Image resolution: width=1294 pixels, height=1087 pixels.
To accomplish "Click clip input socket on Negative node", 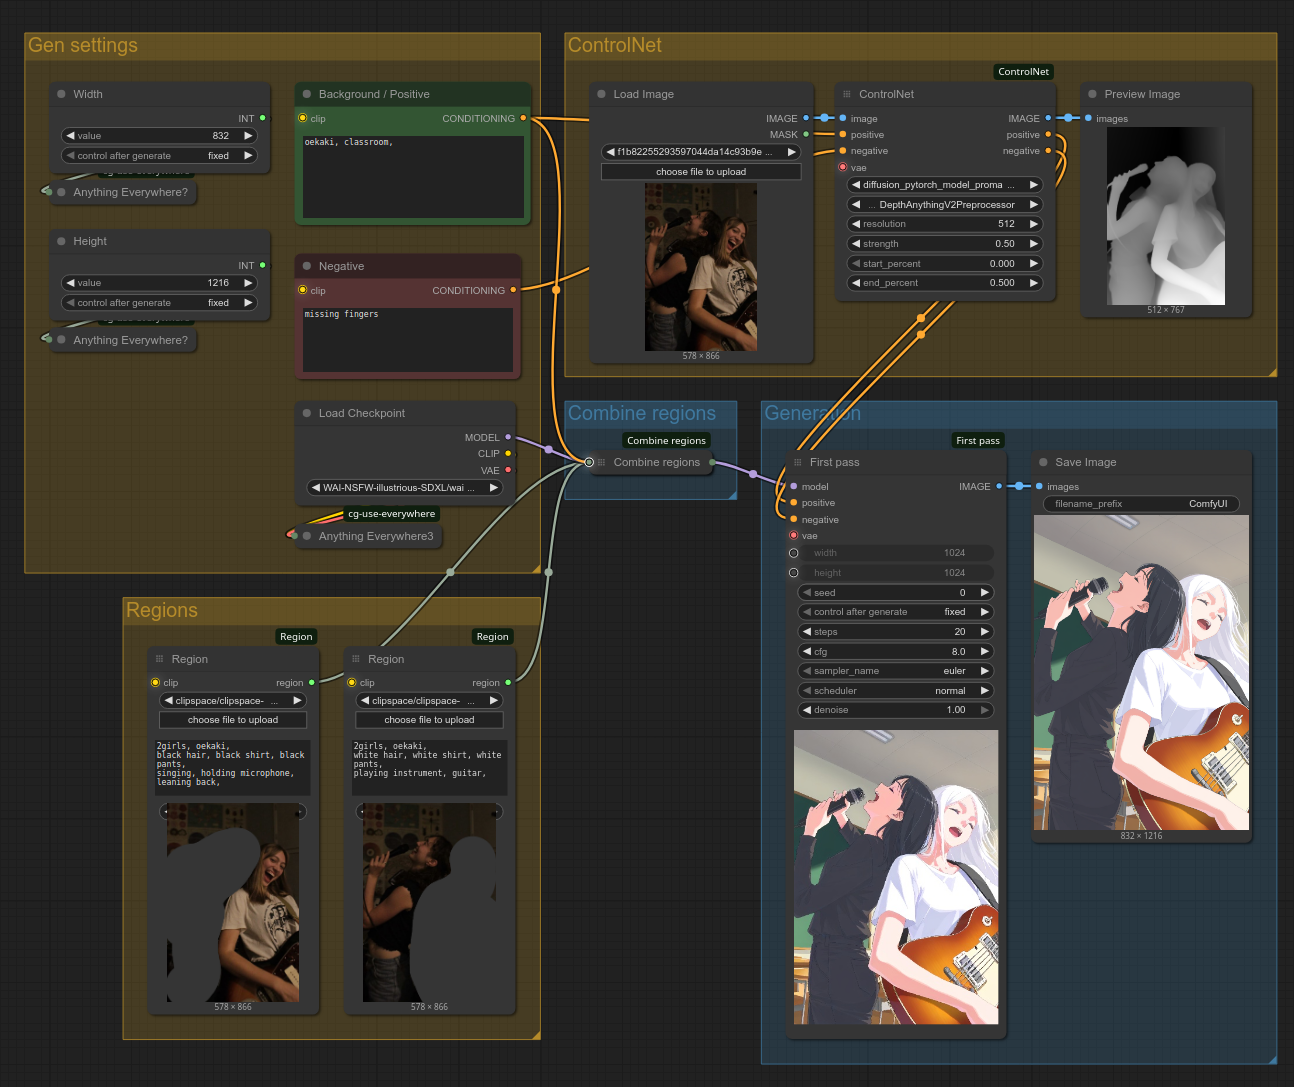I will pos(303,290).
